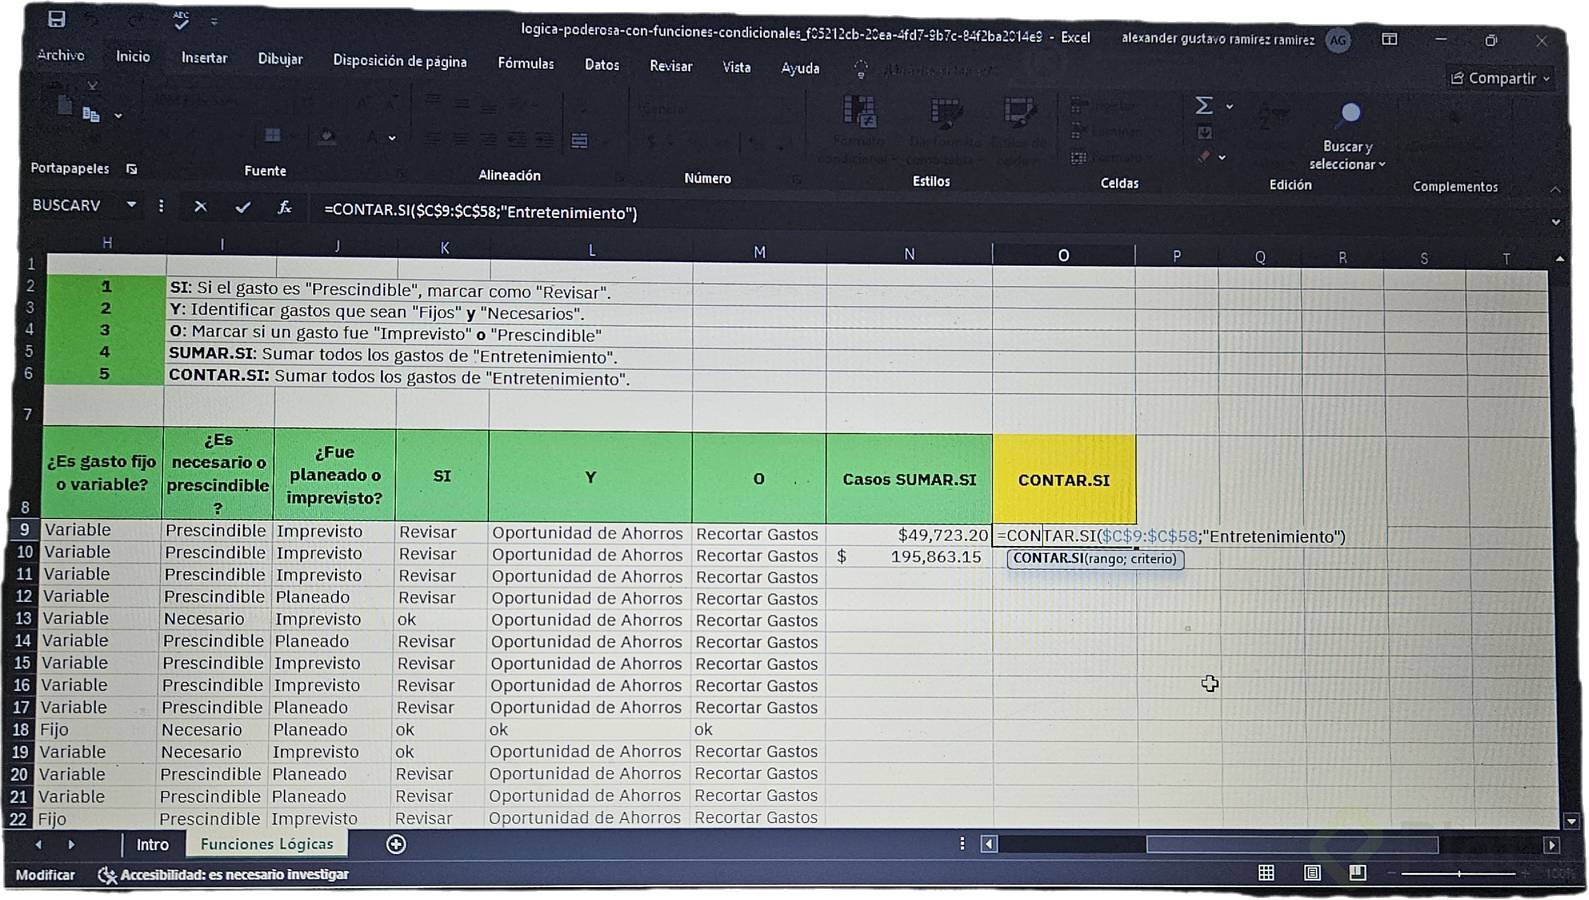1589x900 pixels.
Task: Switch to the Insertar ribbon tab
Action: 204,58
